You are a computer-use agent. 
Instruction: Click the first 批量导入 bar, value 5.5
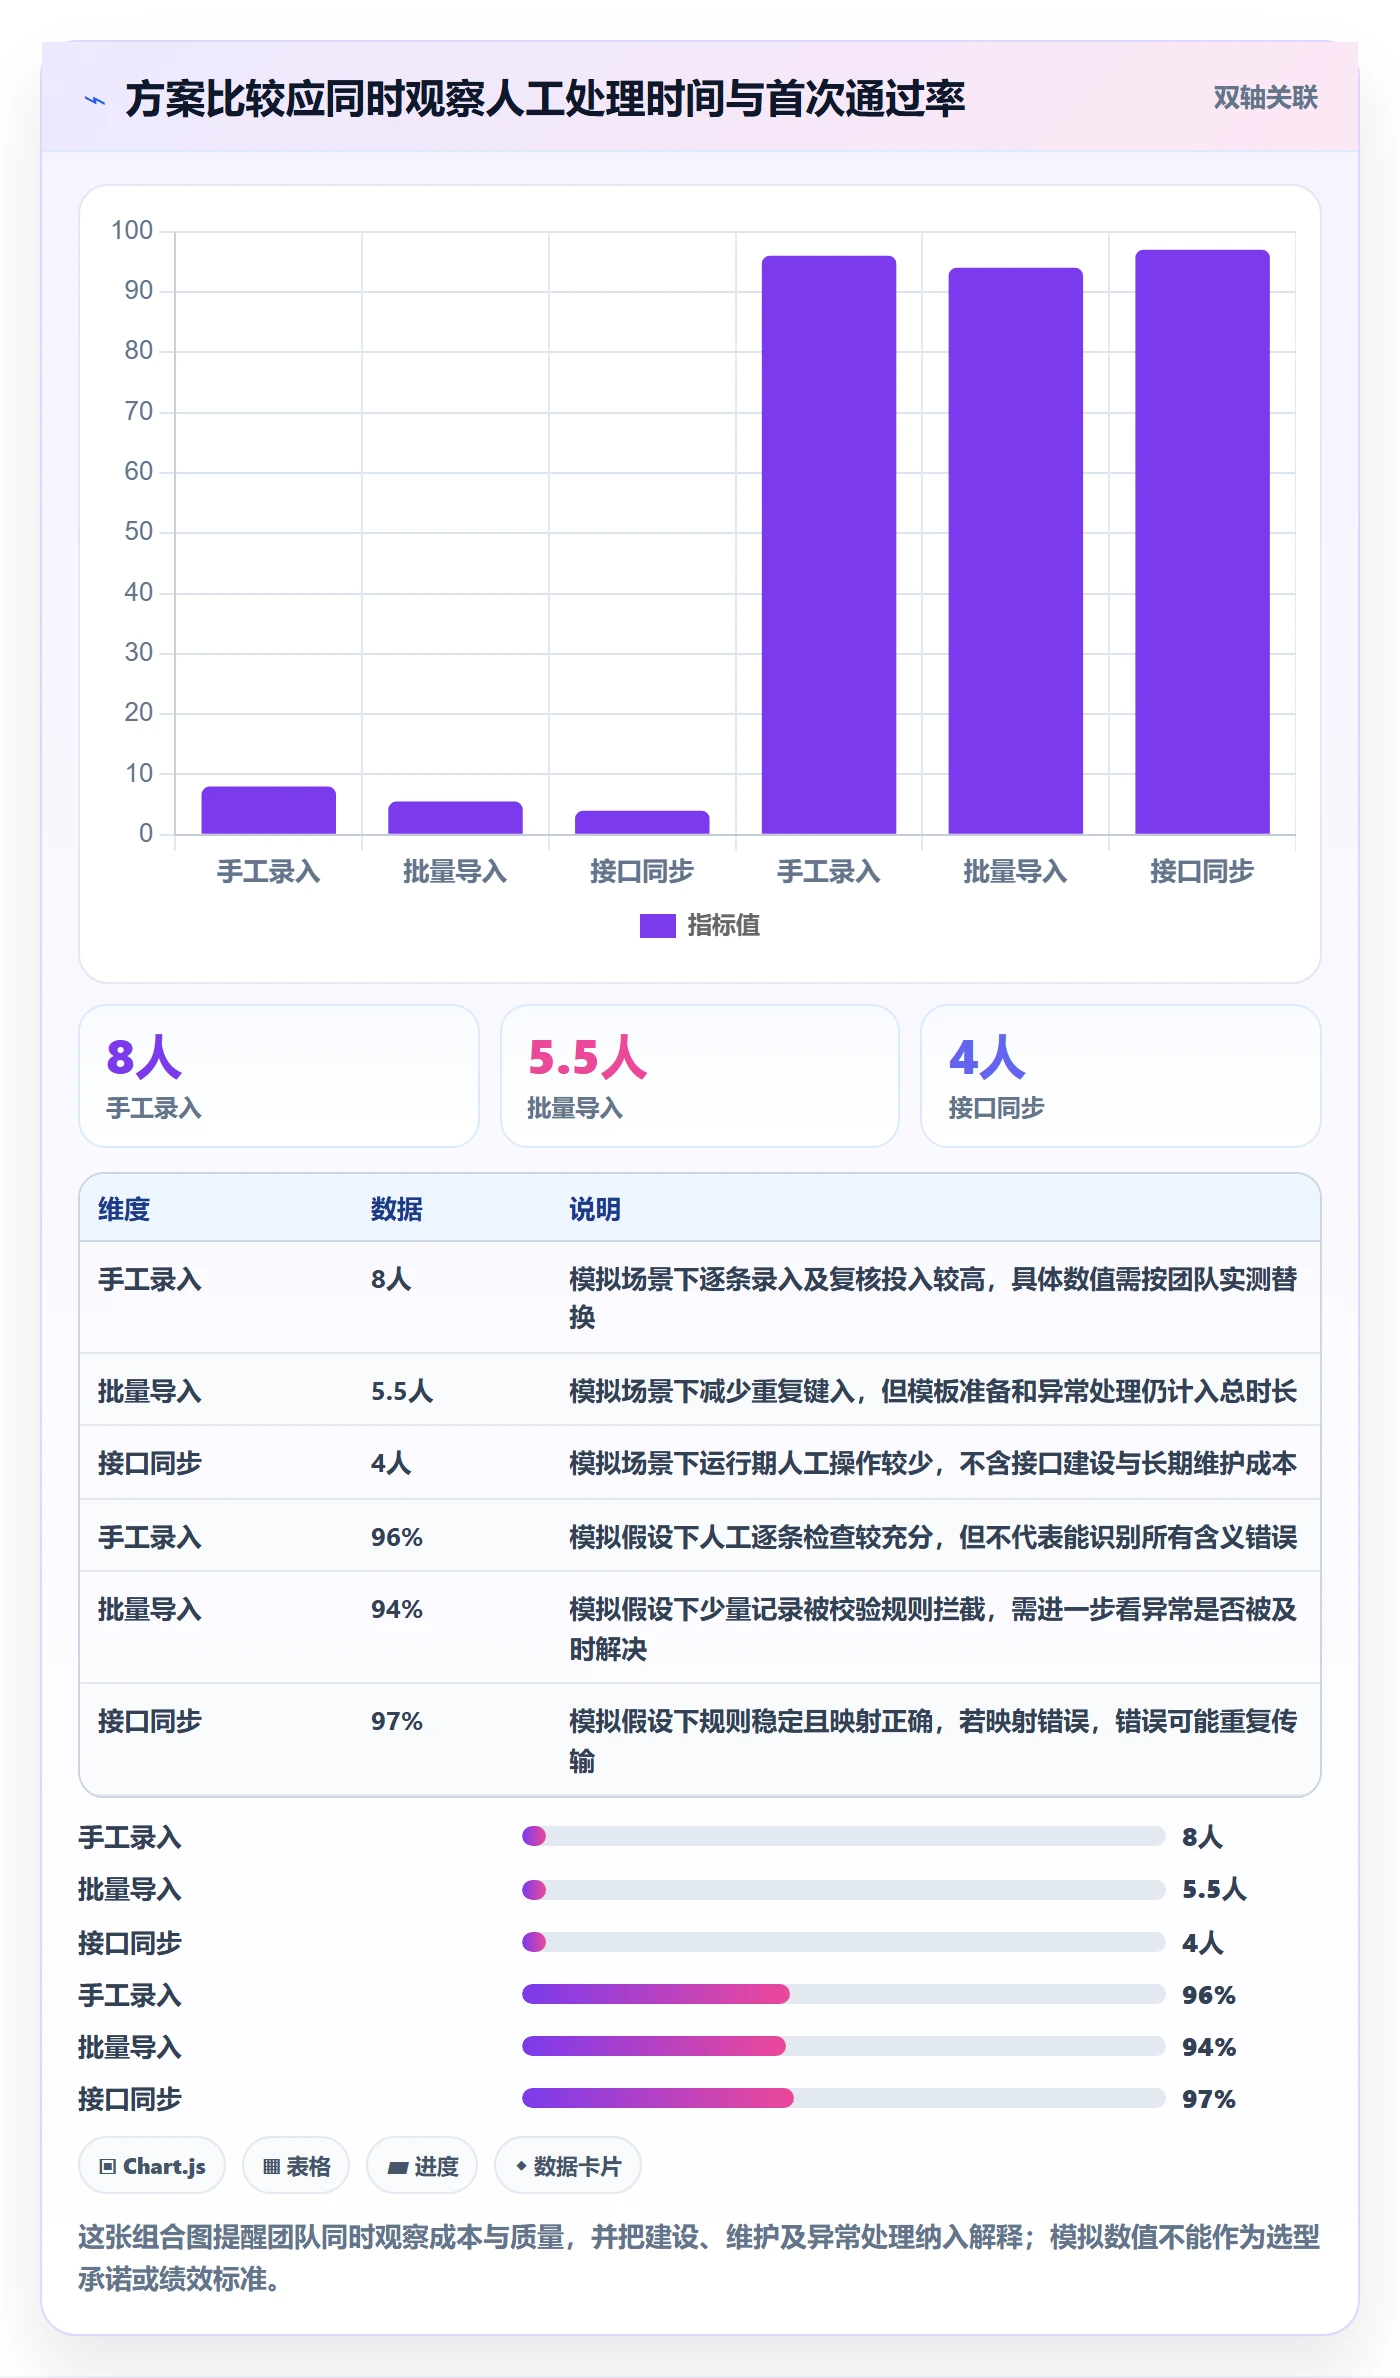tap(455, 818)
